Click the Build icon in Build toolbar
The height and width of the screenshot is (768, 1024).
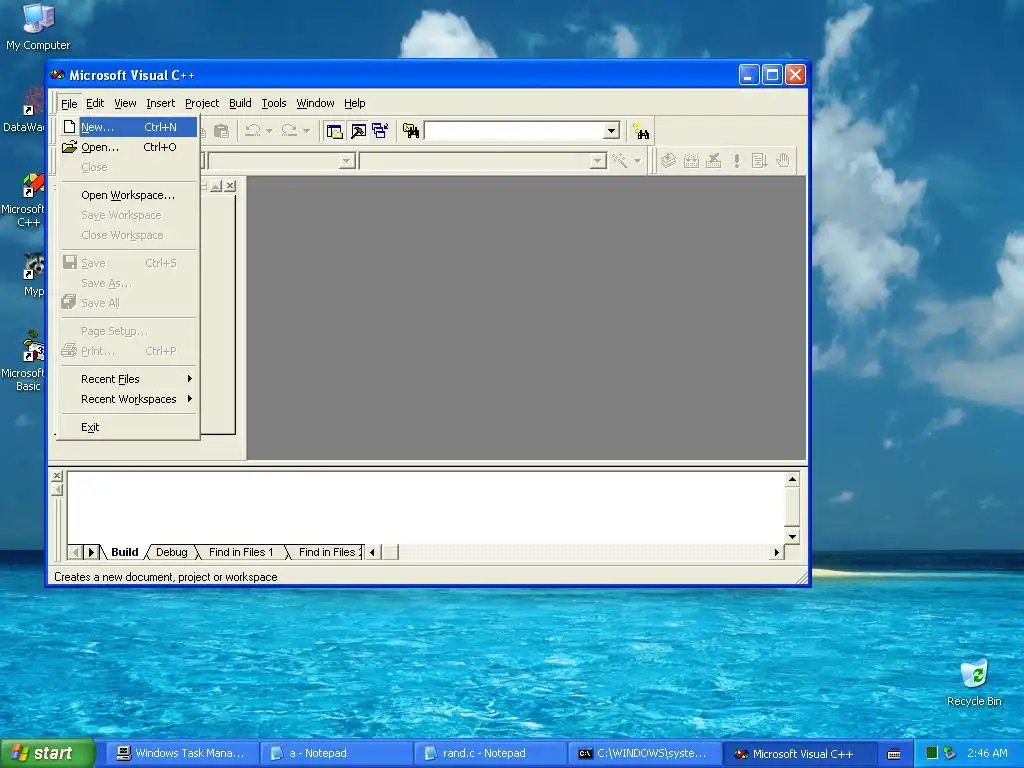coord(691,161)
